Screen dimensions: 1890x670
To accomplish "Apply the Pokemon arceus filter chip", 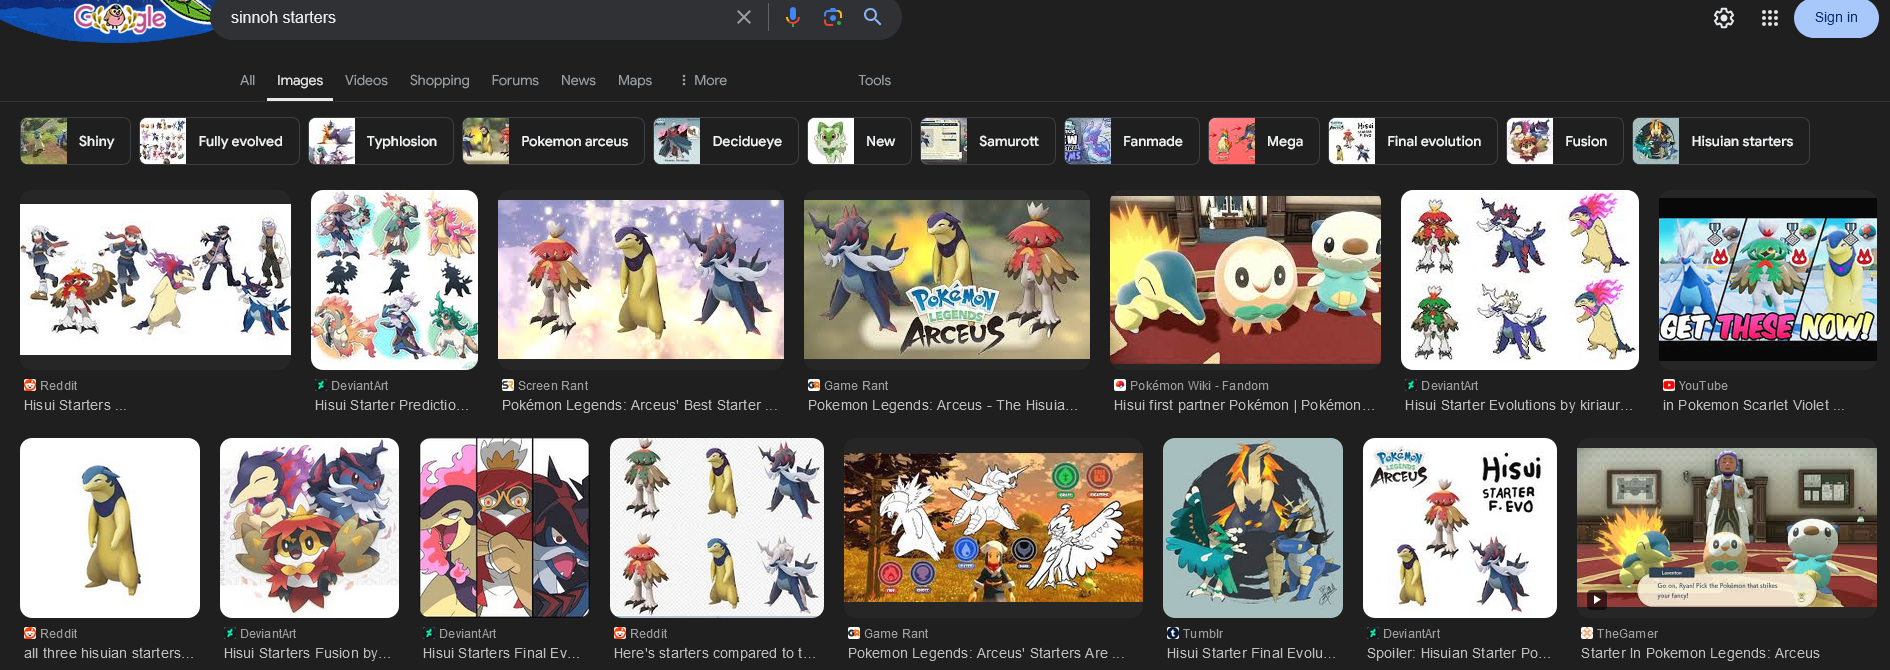I will 553,141.
